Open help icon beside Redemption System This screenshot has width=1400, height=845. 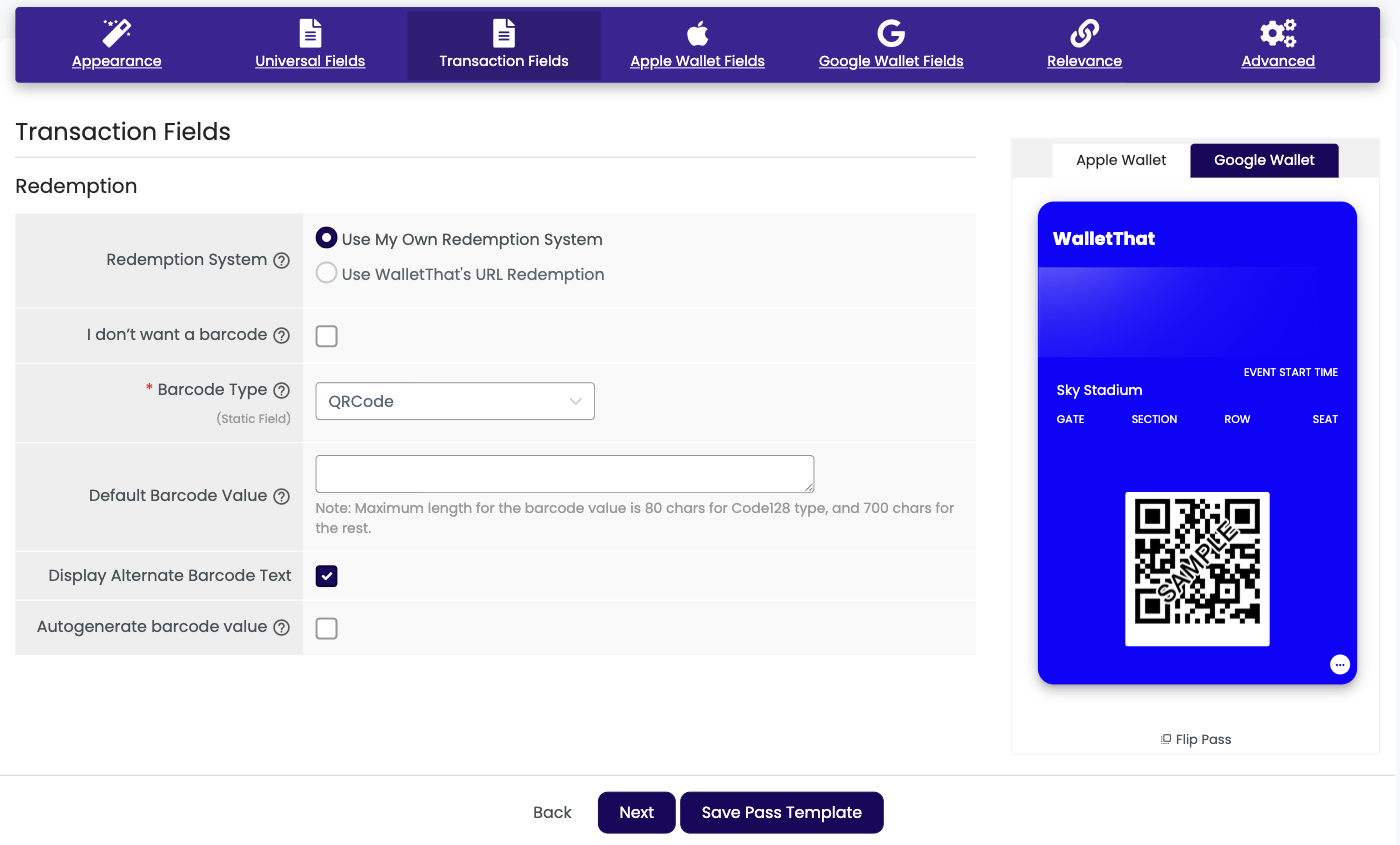(x=282, y=260)
